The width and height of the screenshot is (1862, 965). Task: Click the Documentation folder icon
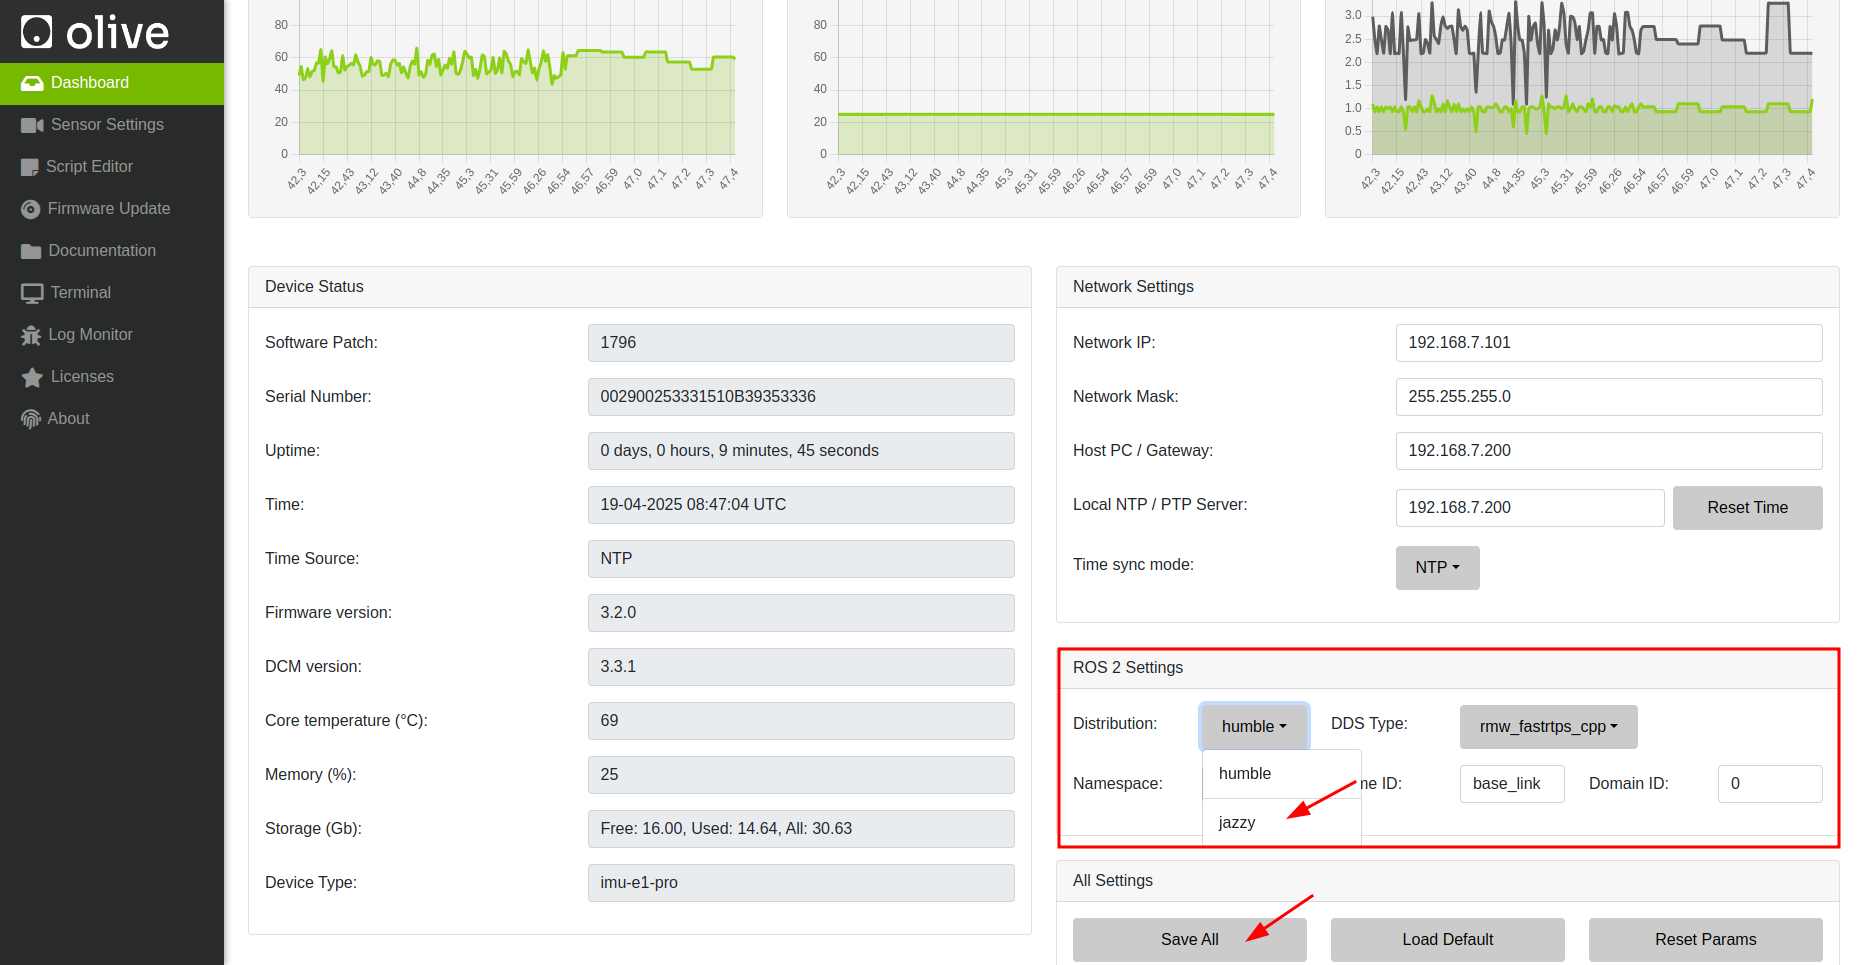31,251
